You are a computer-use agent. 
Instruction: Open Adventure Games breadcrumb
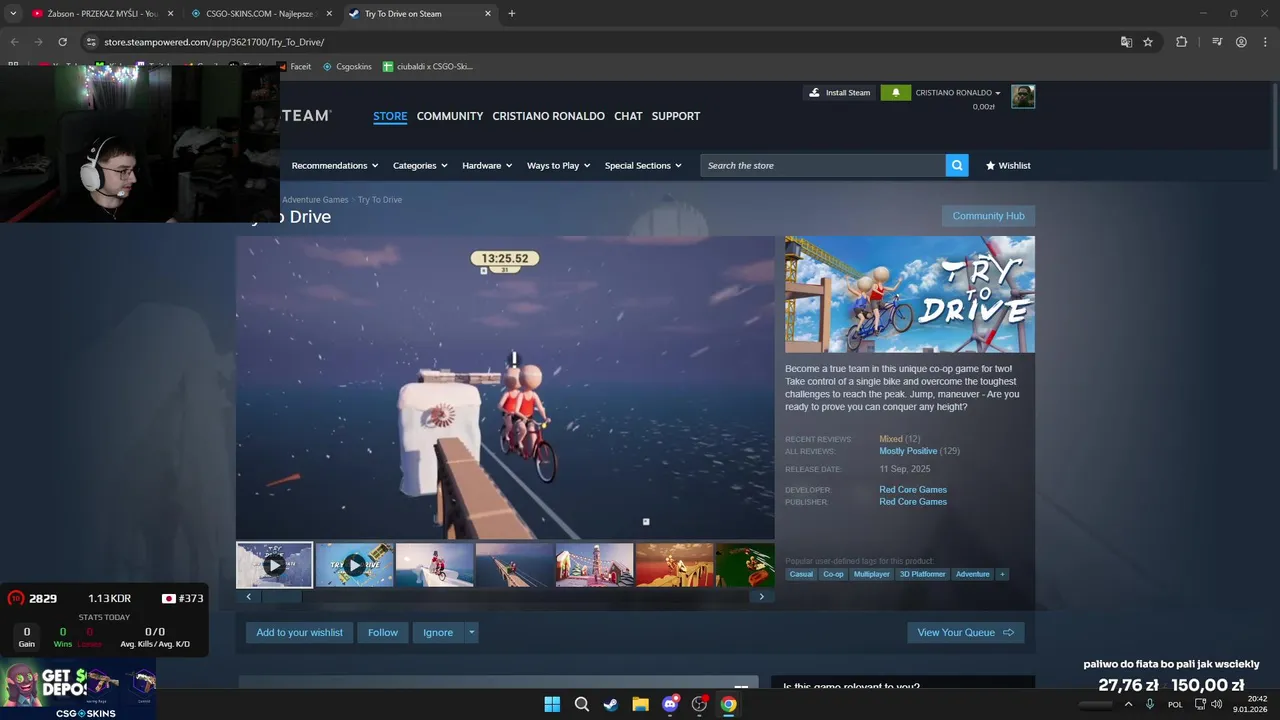click(315, 200)
